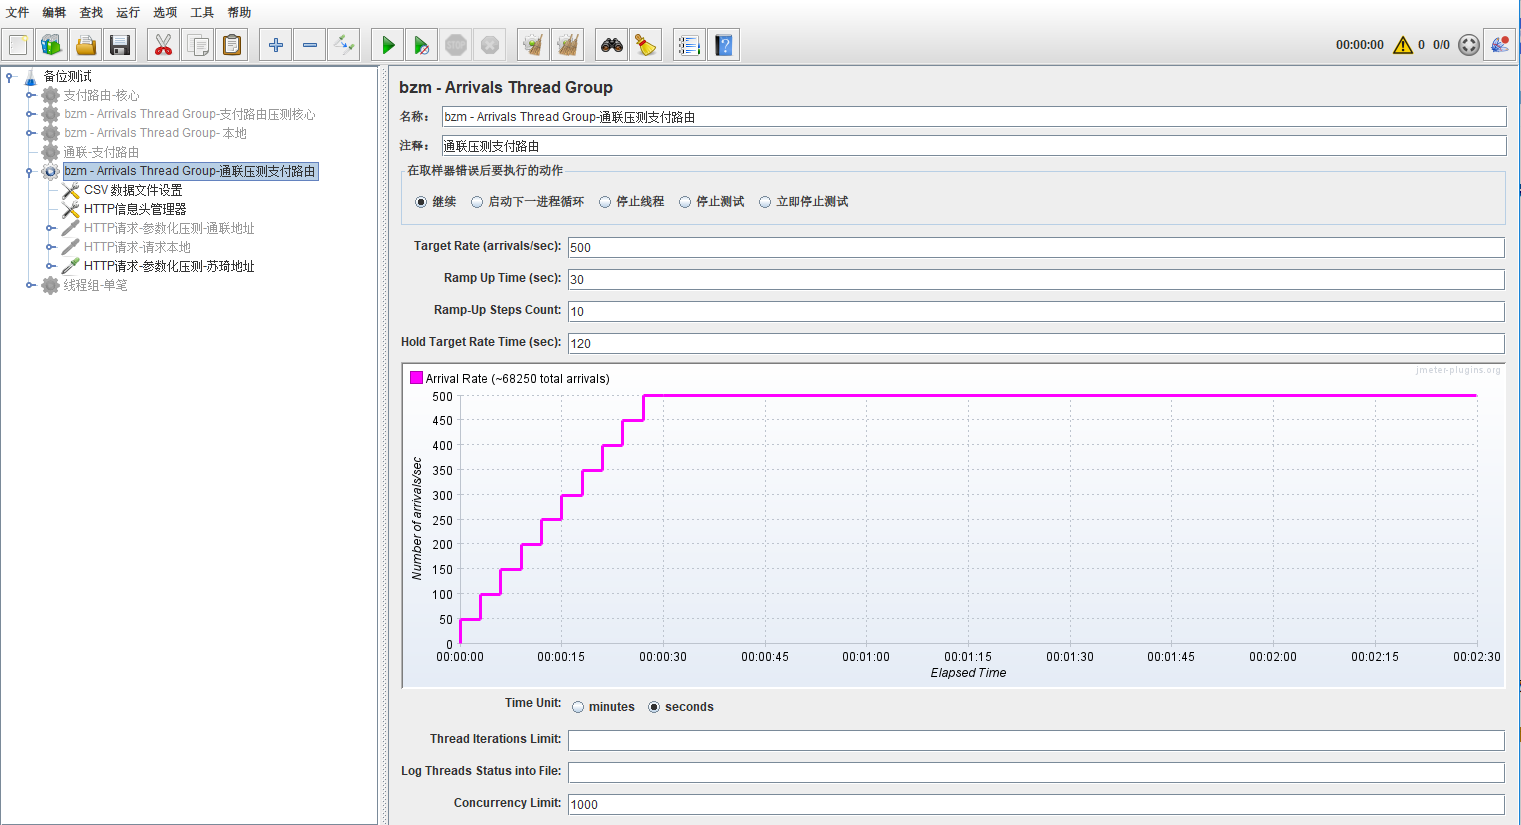Select the 线程组-单笔 tree item

pyautogui.click(x=96, y=285)
